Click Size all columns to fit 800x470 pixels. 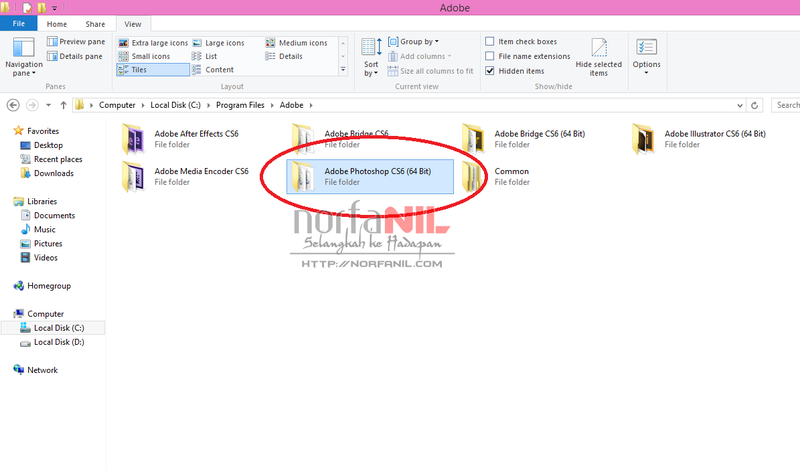pos(431,71)
